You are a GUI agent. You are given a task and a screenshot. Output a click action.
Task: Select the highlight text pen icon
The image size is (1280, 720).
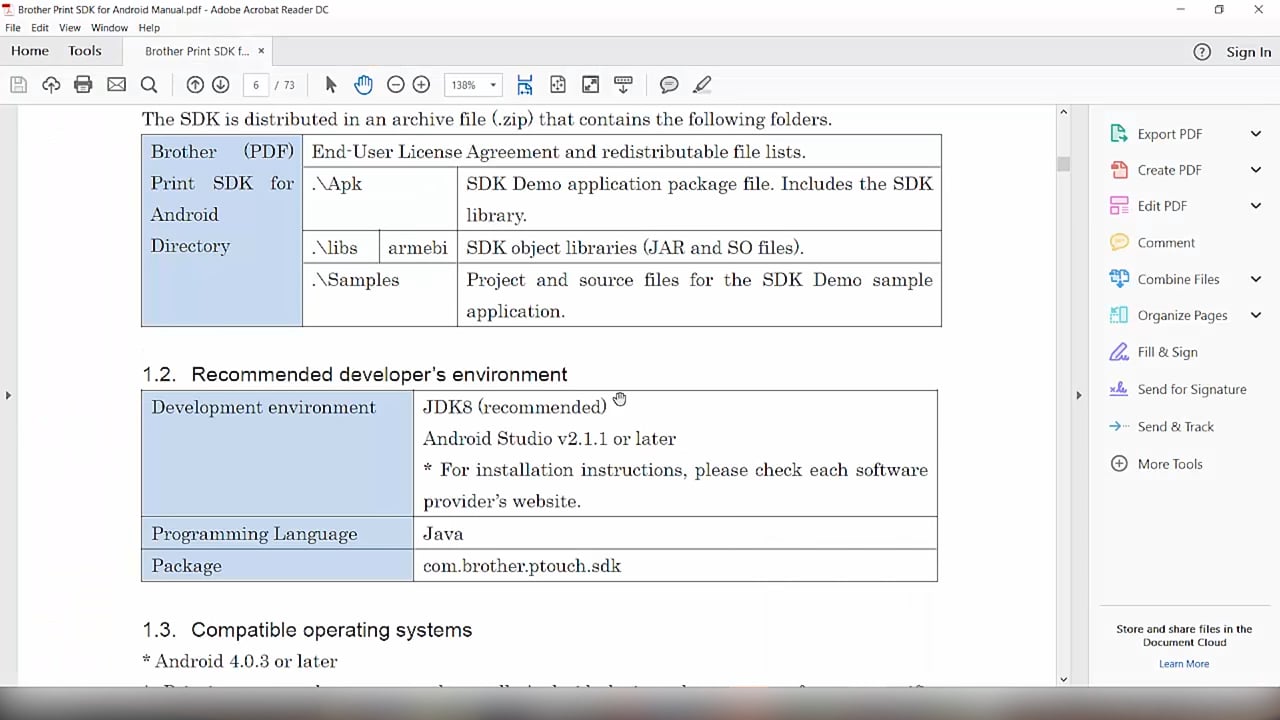pyautogui.click(x=702, y=85)
